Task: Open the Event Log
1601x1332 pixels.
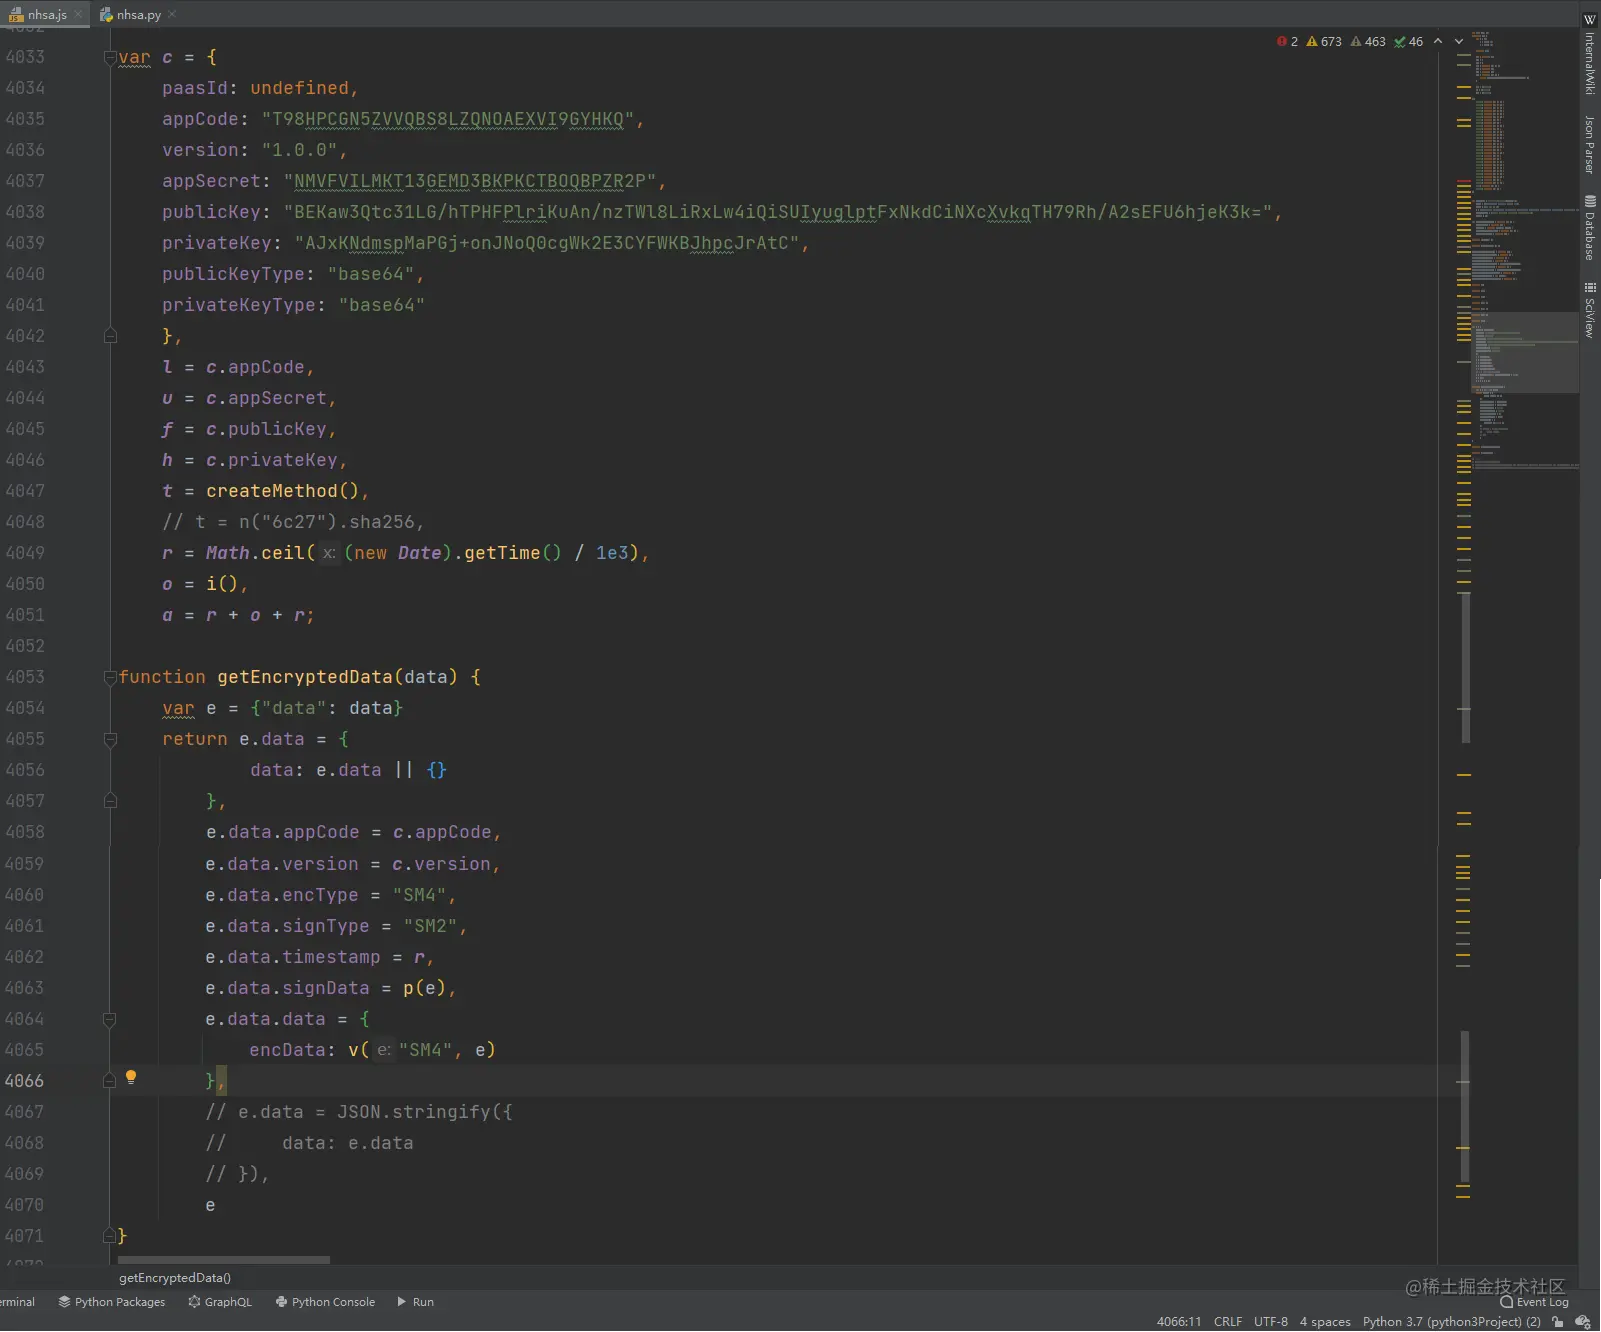Action: (x=1534, y=1302)
